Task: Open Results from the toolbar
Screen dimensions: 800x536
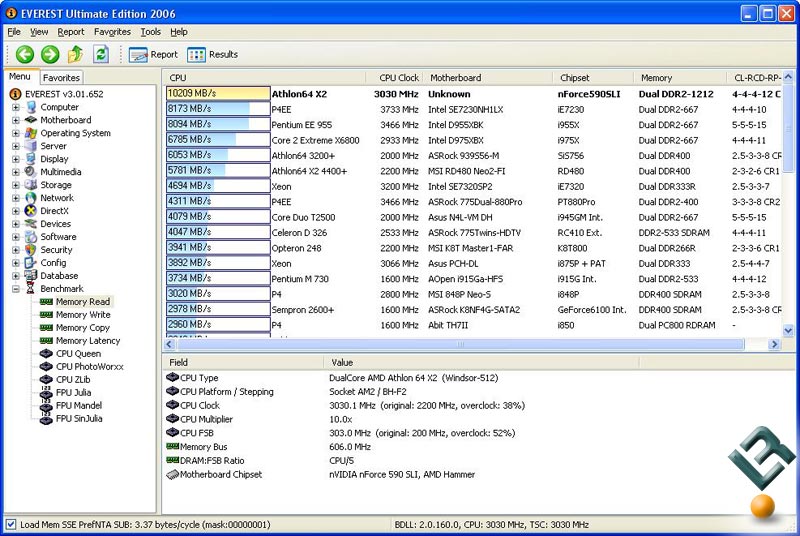Action: tap(213, 55)
